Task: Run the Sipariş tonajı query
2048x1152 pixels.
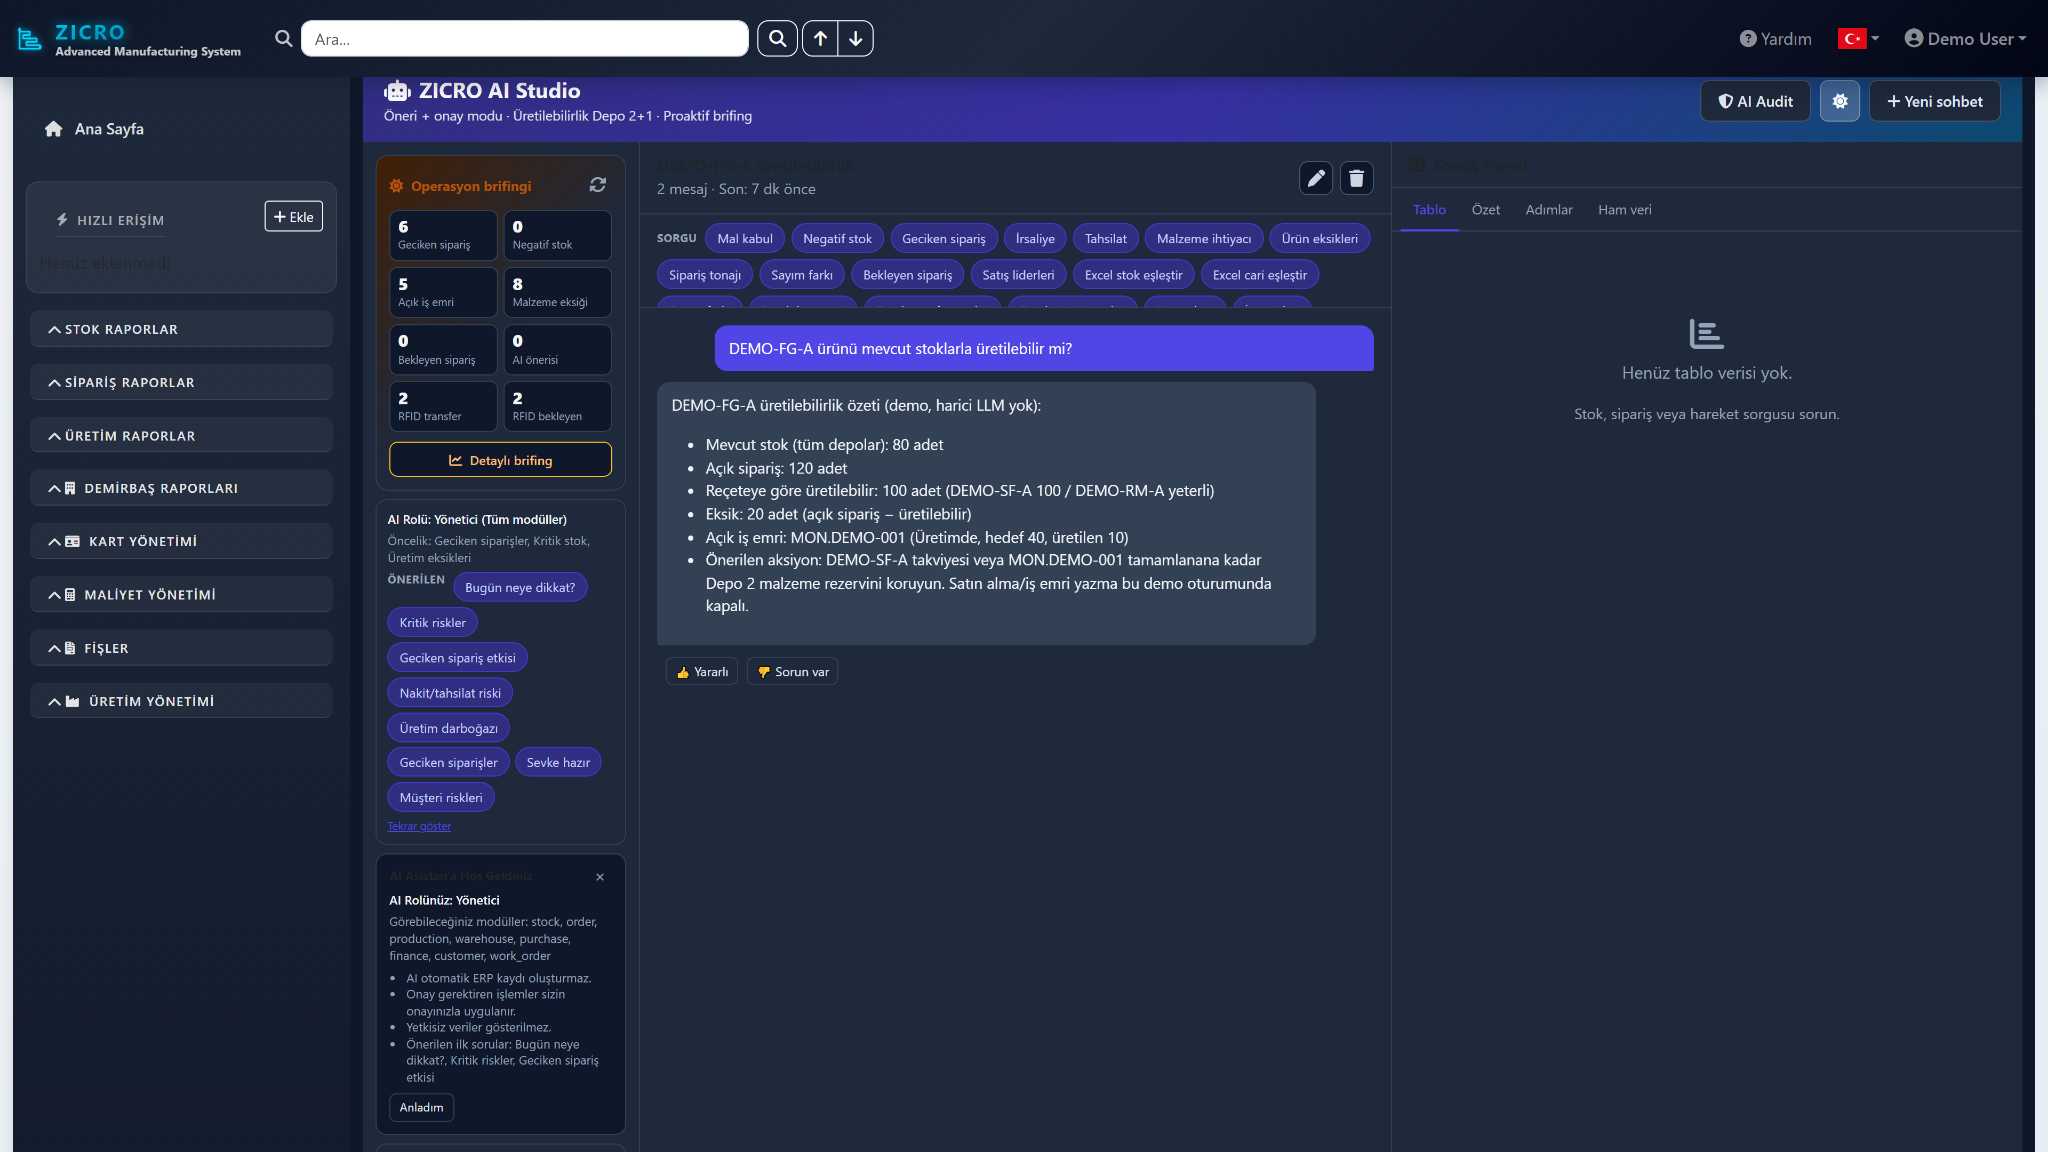Action: [x=705, y=275]
